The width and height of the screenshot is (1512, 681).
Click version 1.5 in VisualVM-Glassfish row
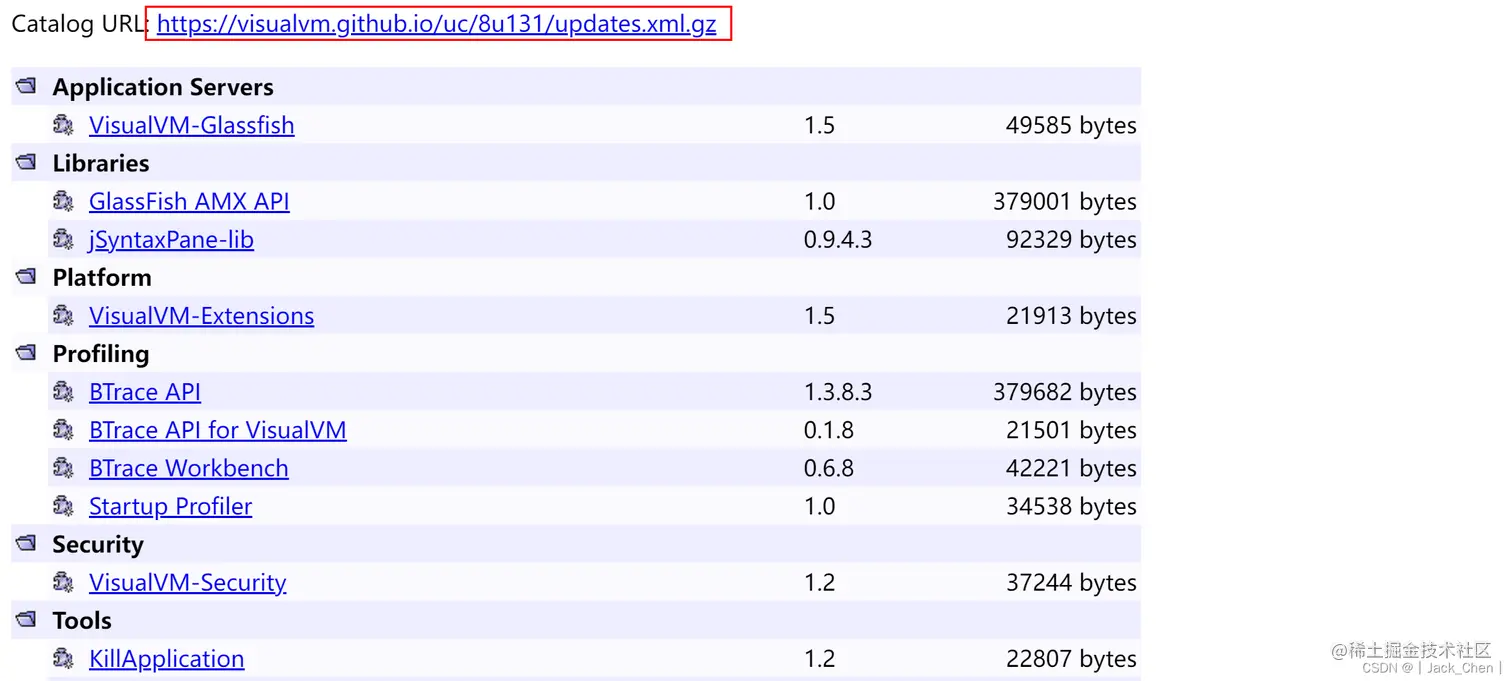820,125
